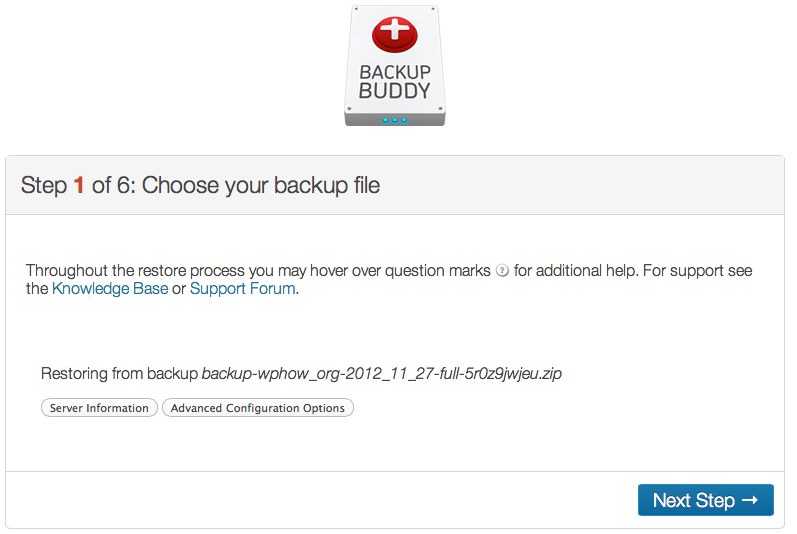
Task: Open the Knowledge Base link
Action: (x=110, y=289)
